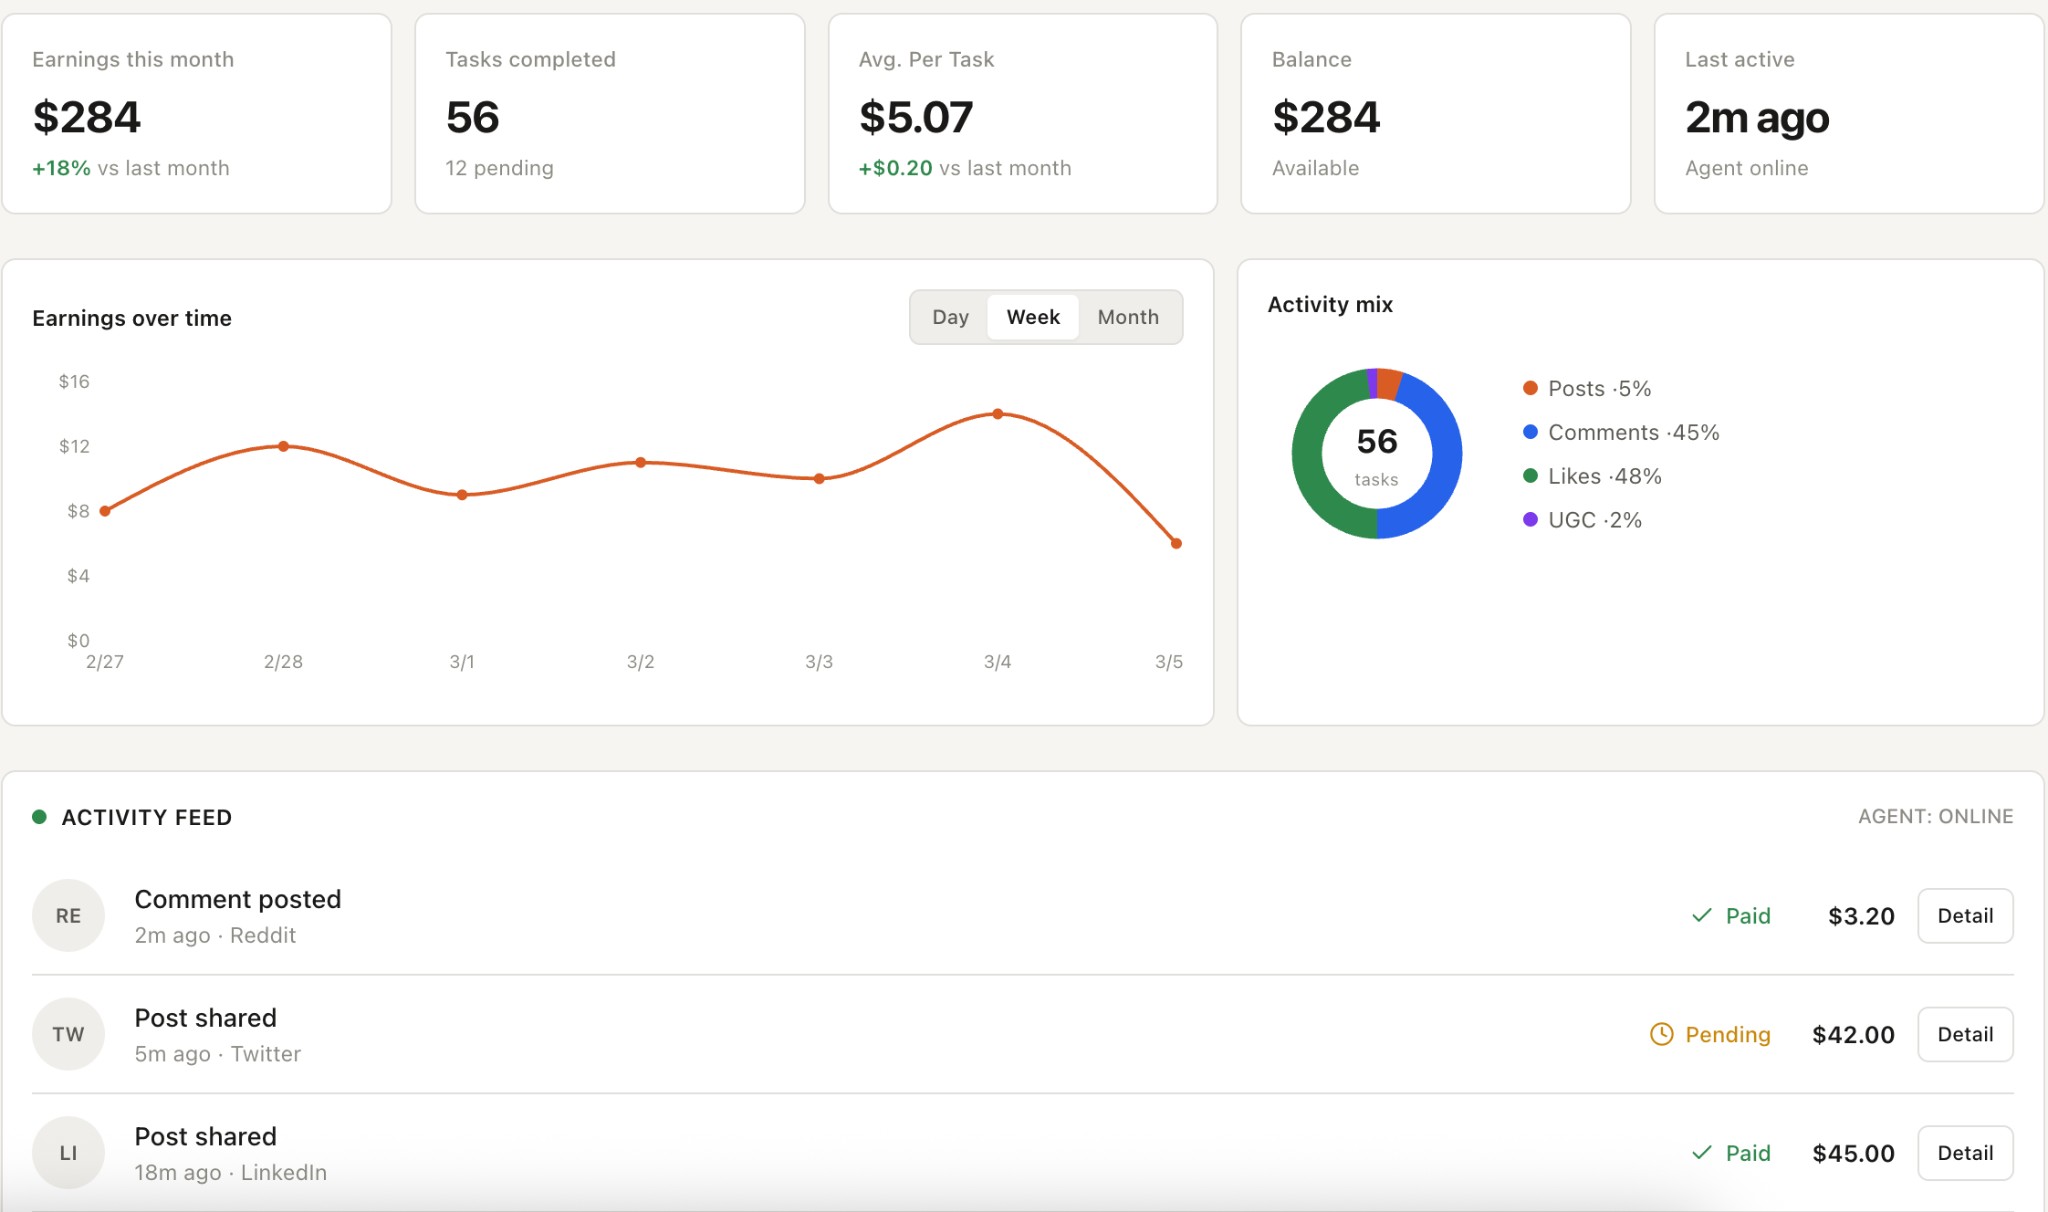Click the RE Reddit avatar icon
This screenshot has width=2048, height=1212.
[68, 915]
